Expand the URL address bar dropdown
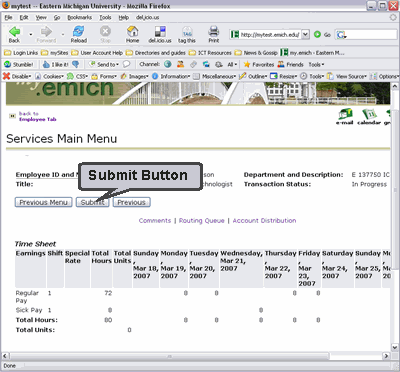The height and width of the screenshot is (372, 400). (305, 34)
